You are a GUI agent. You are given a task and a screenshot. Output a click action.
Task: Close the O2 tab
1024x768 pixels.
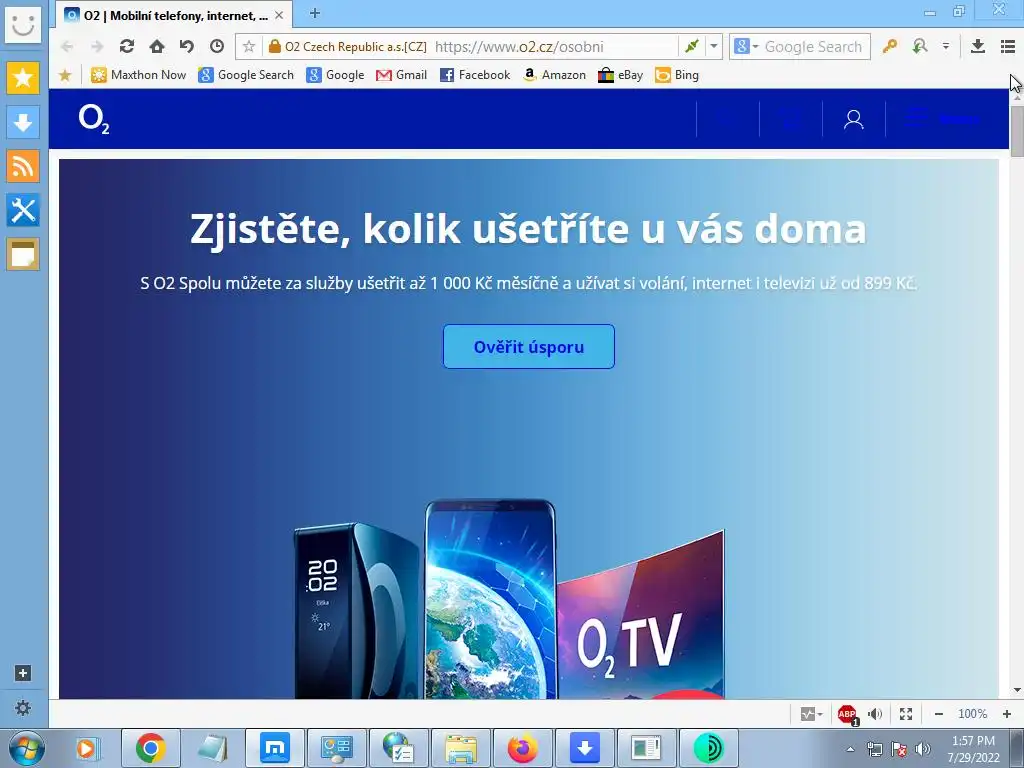tap(279, 15)
